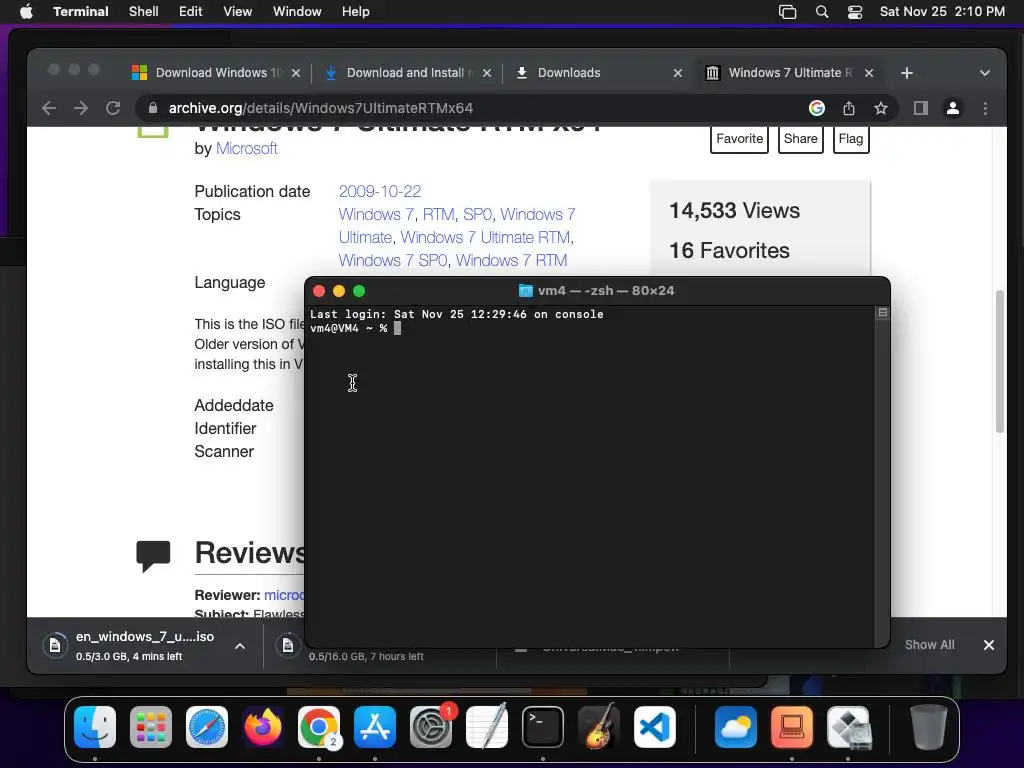
Task: Open Firefox from the Dock
Action: pos(263,727)
